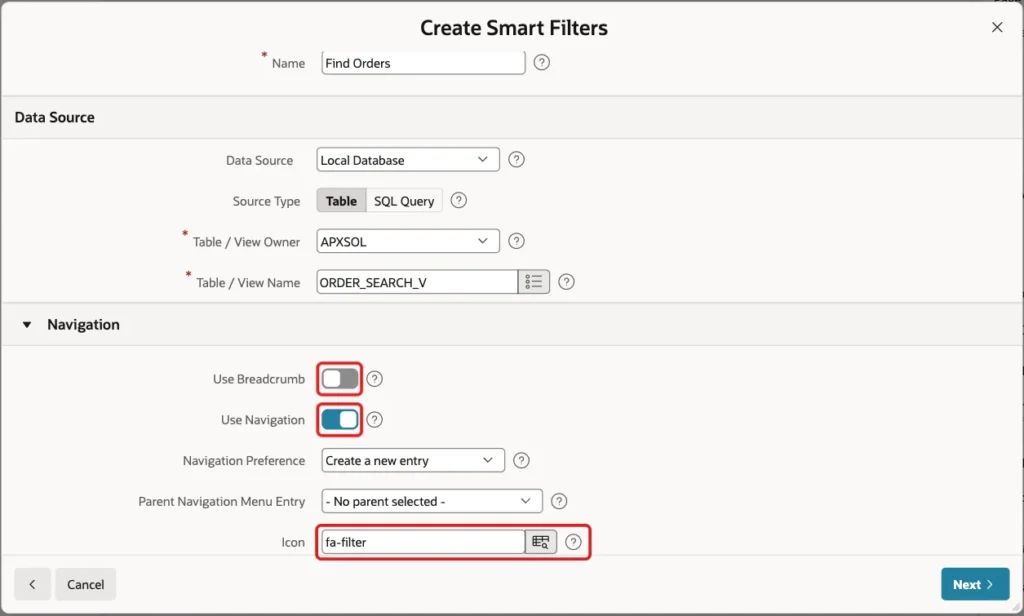1024x616 pixels.
Task: Open help for Parent Navigation Menu Entry
Action: point(559,501)
